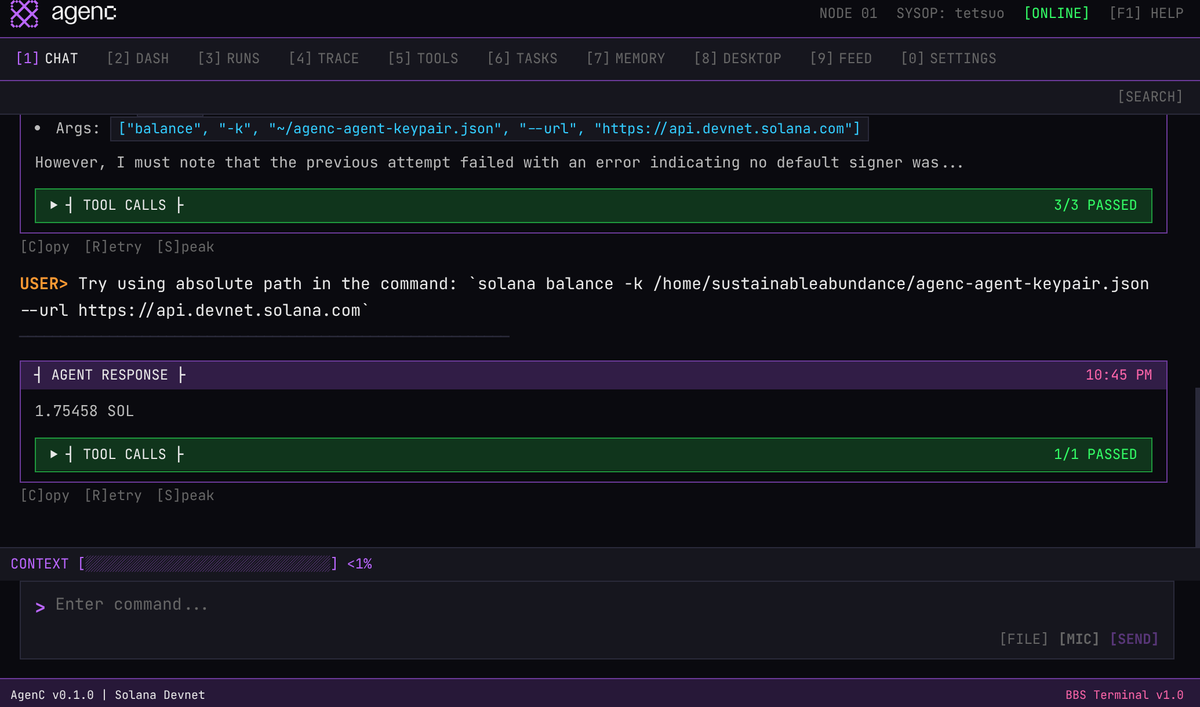Image resolution: width=1200 pixels, height=707 pixels.
Task: Click the [ONLINE] status indicator
Action: click(x=1057, y=13)
